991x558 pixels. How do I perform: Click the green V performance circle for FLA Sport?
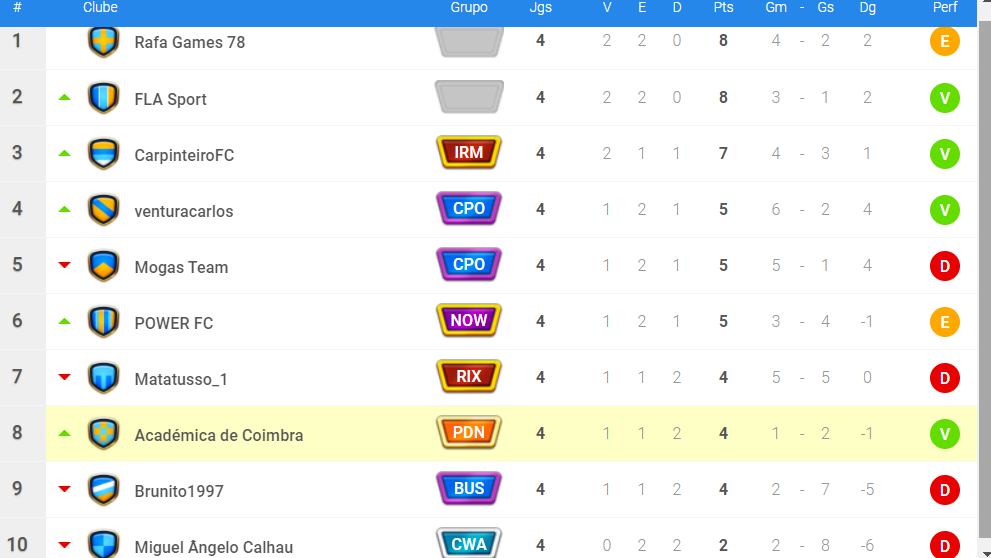945,98
